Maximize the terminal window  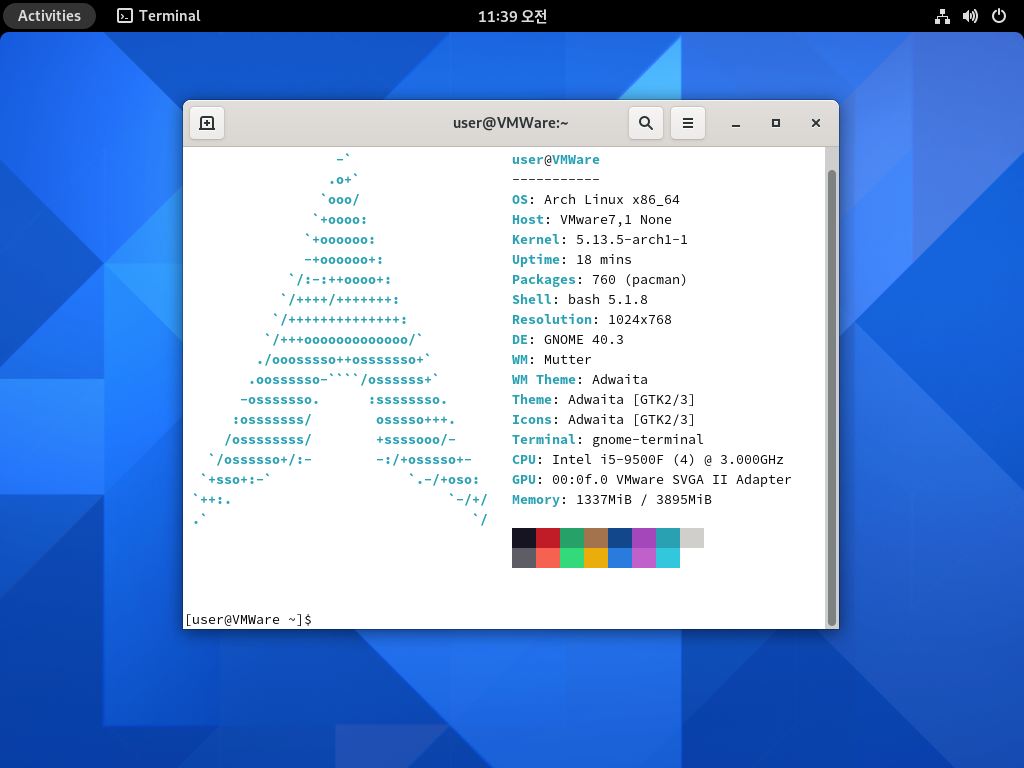point(775,123)
